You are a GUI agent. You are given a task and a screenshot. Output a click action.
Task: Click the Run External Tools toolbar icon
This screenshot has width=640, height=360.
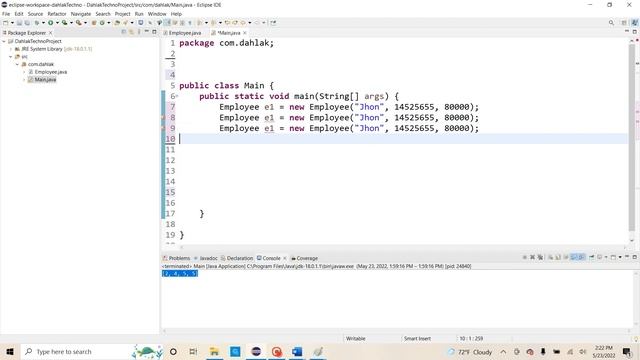(78, 23)
